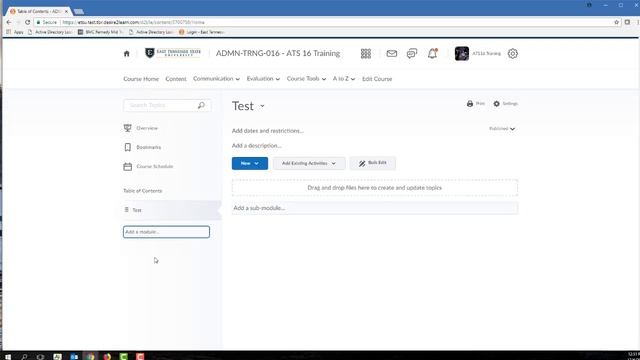Expand the Course Tools menu
The image size is (640, 360).
306,79
